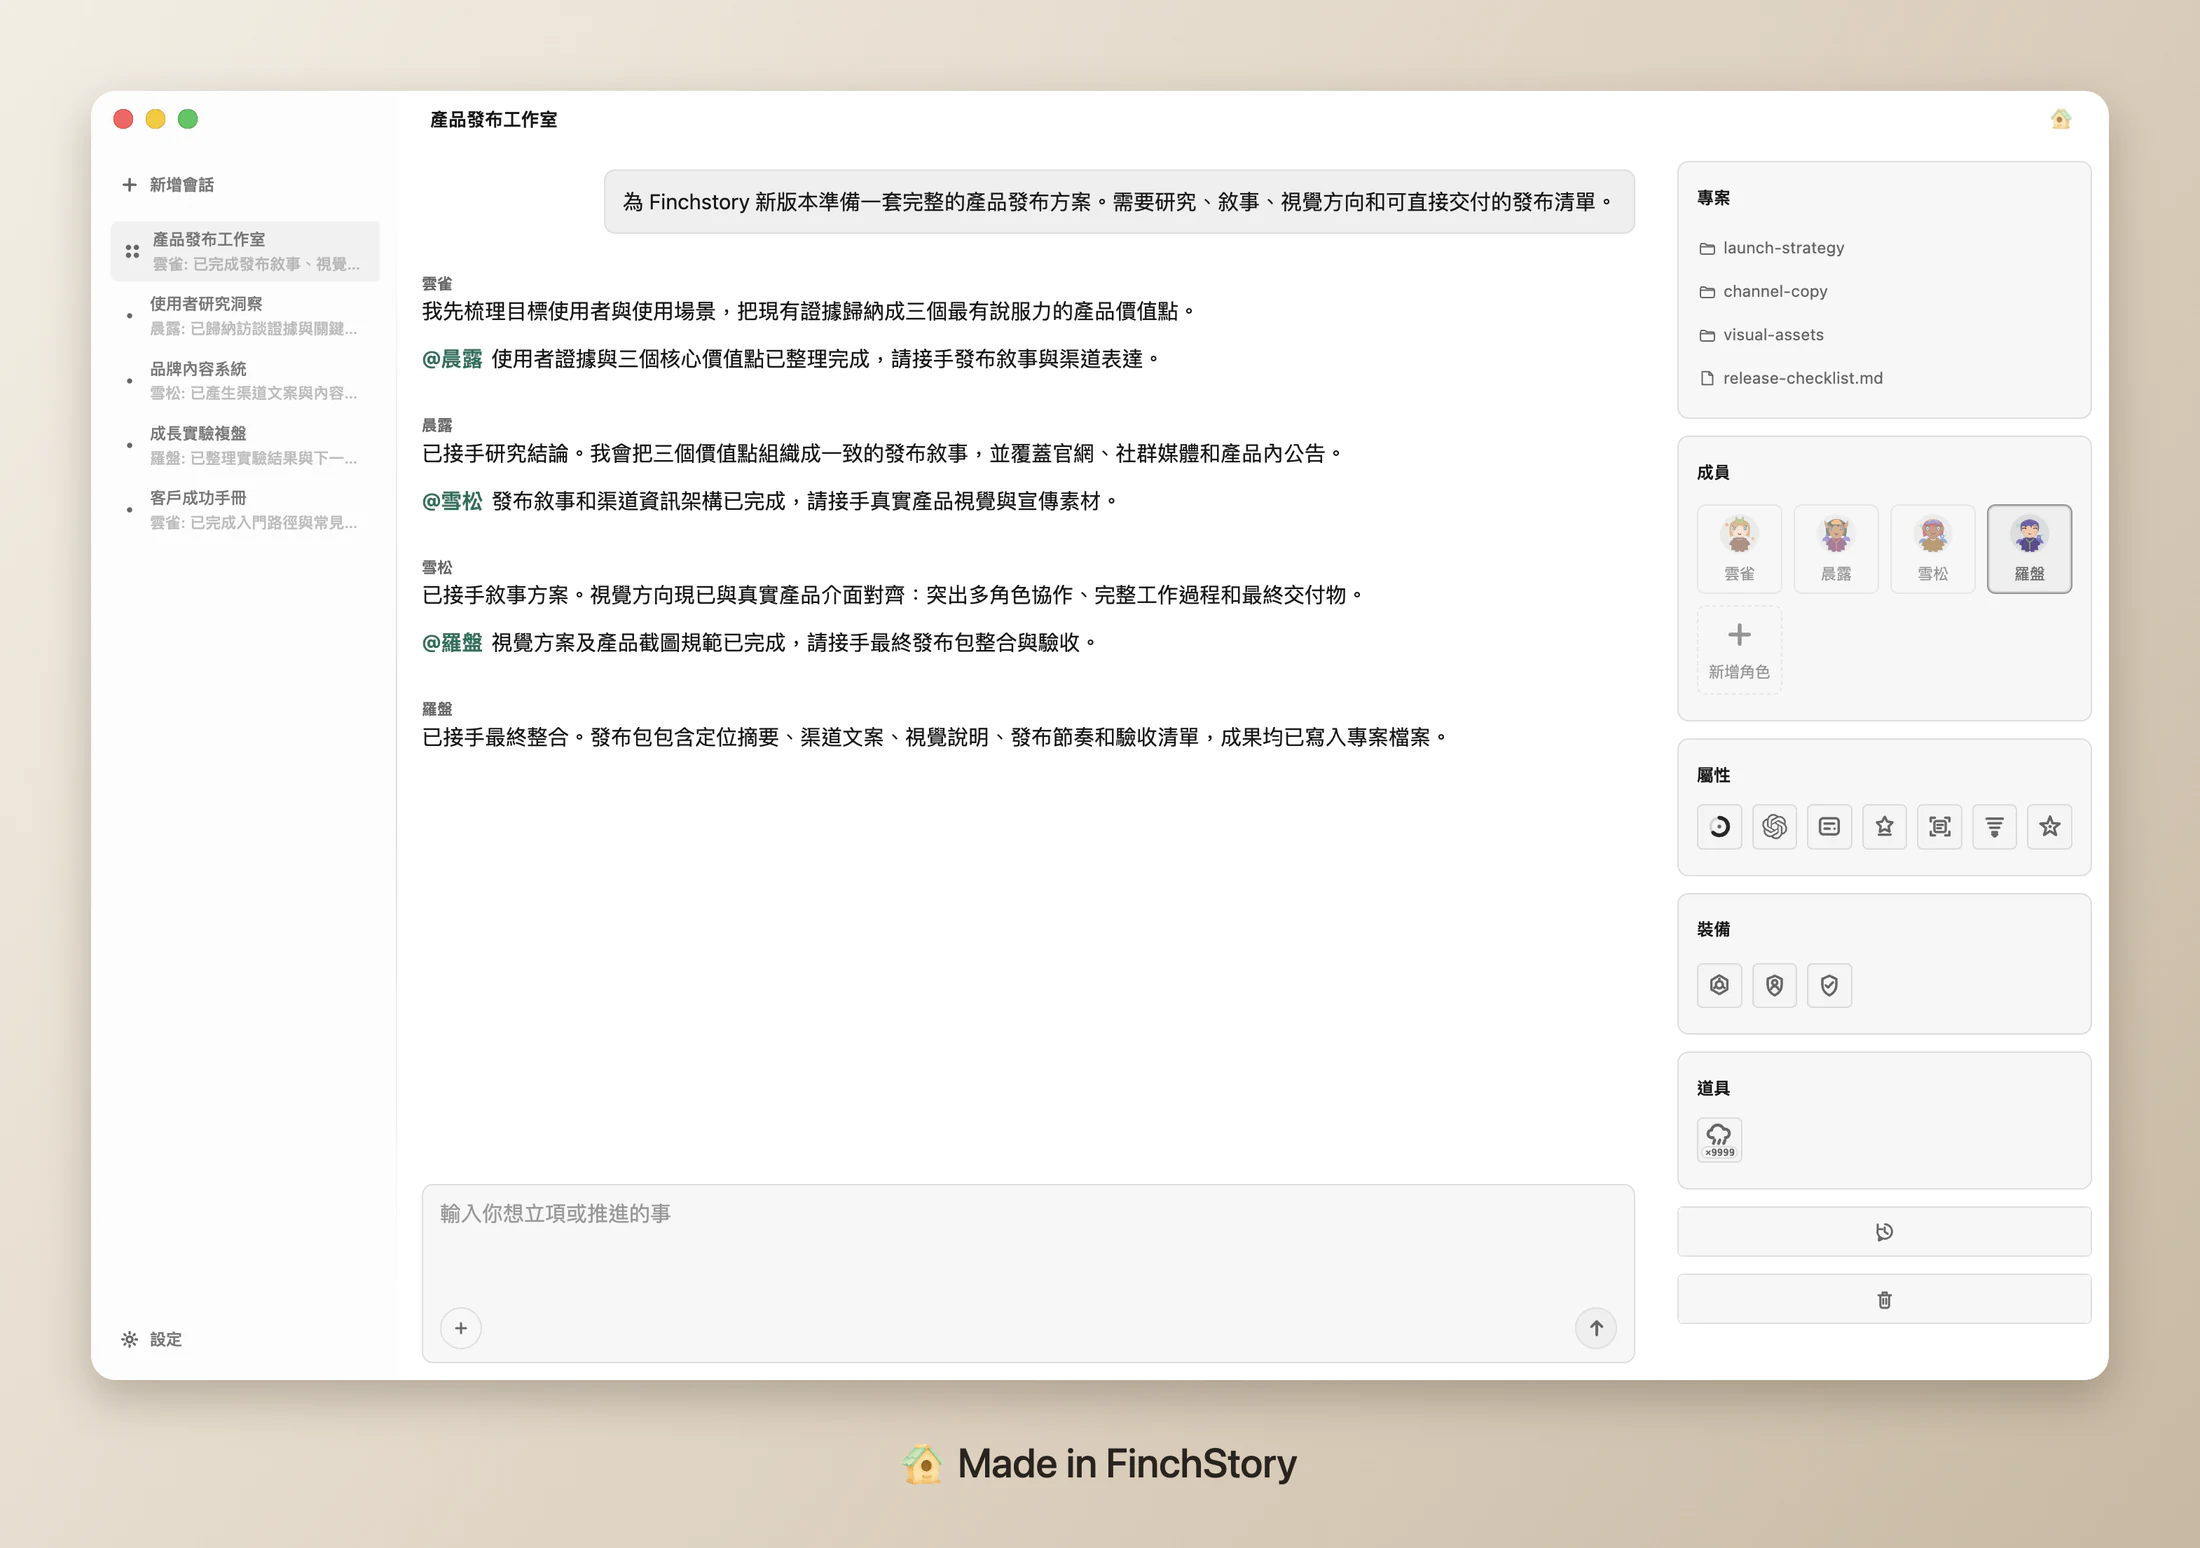Click the FinchStory house icon in title bar
Screen dimensions: 2200x1548
click(2060, 119)
